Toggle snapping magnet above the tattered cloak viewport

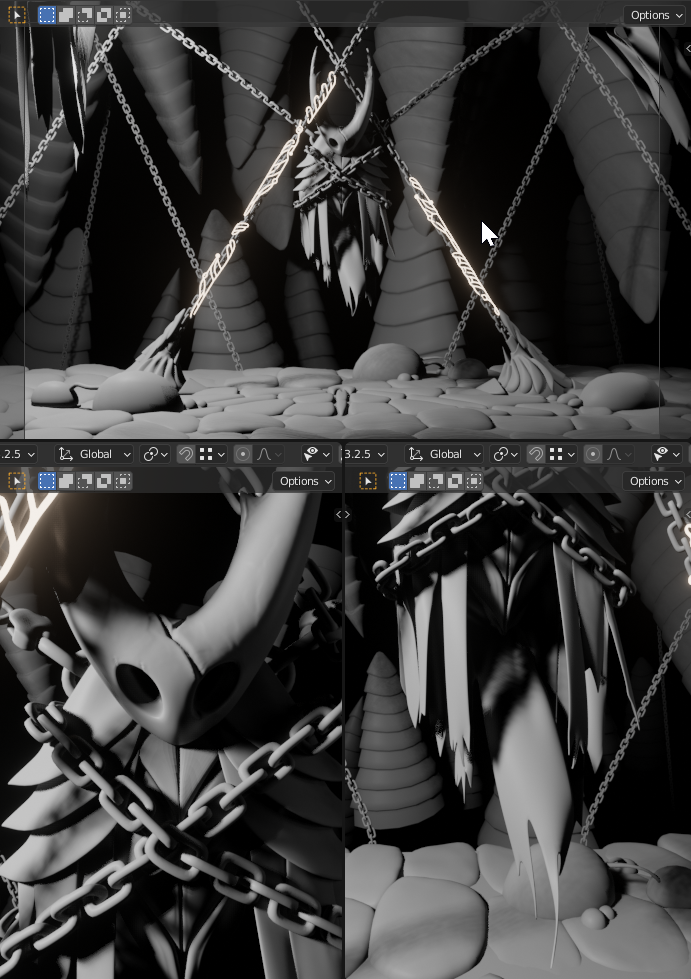tap(536, 454)
